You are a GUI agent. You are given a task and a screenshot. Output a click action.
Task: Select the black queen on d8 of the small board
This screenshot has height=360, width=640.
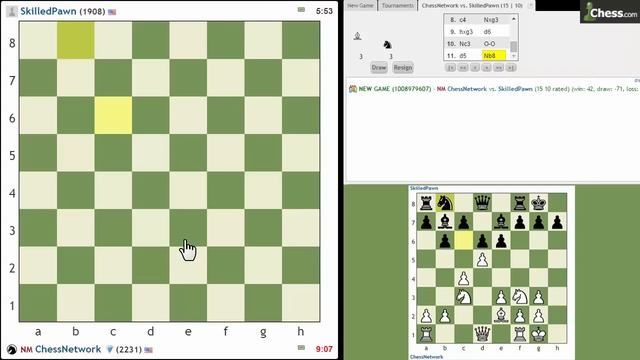482,202
